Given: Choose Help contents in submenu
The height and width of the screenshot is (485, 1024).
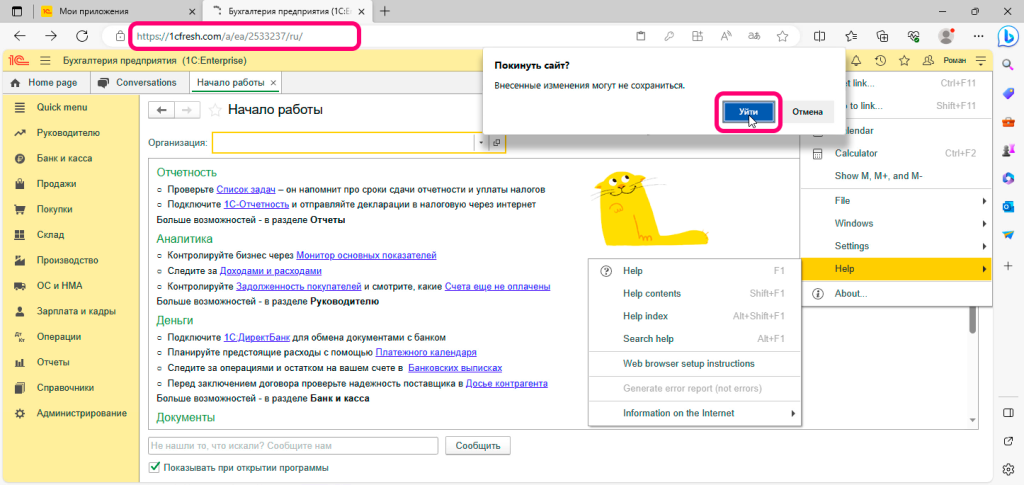Looking at the screenshot, I should (x=695, y=294).
